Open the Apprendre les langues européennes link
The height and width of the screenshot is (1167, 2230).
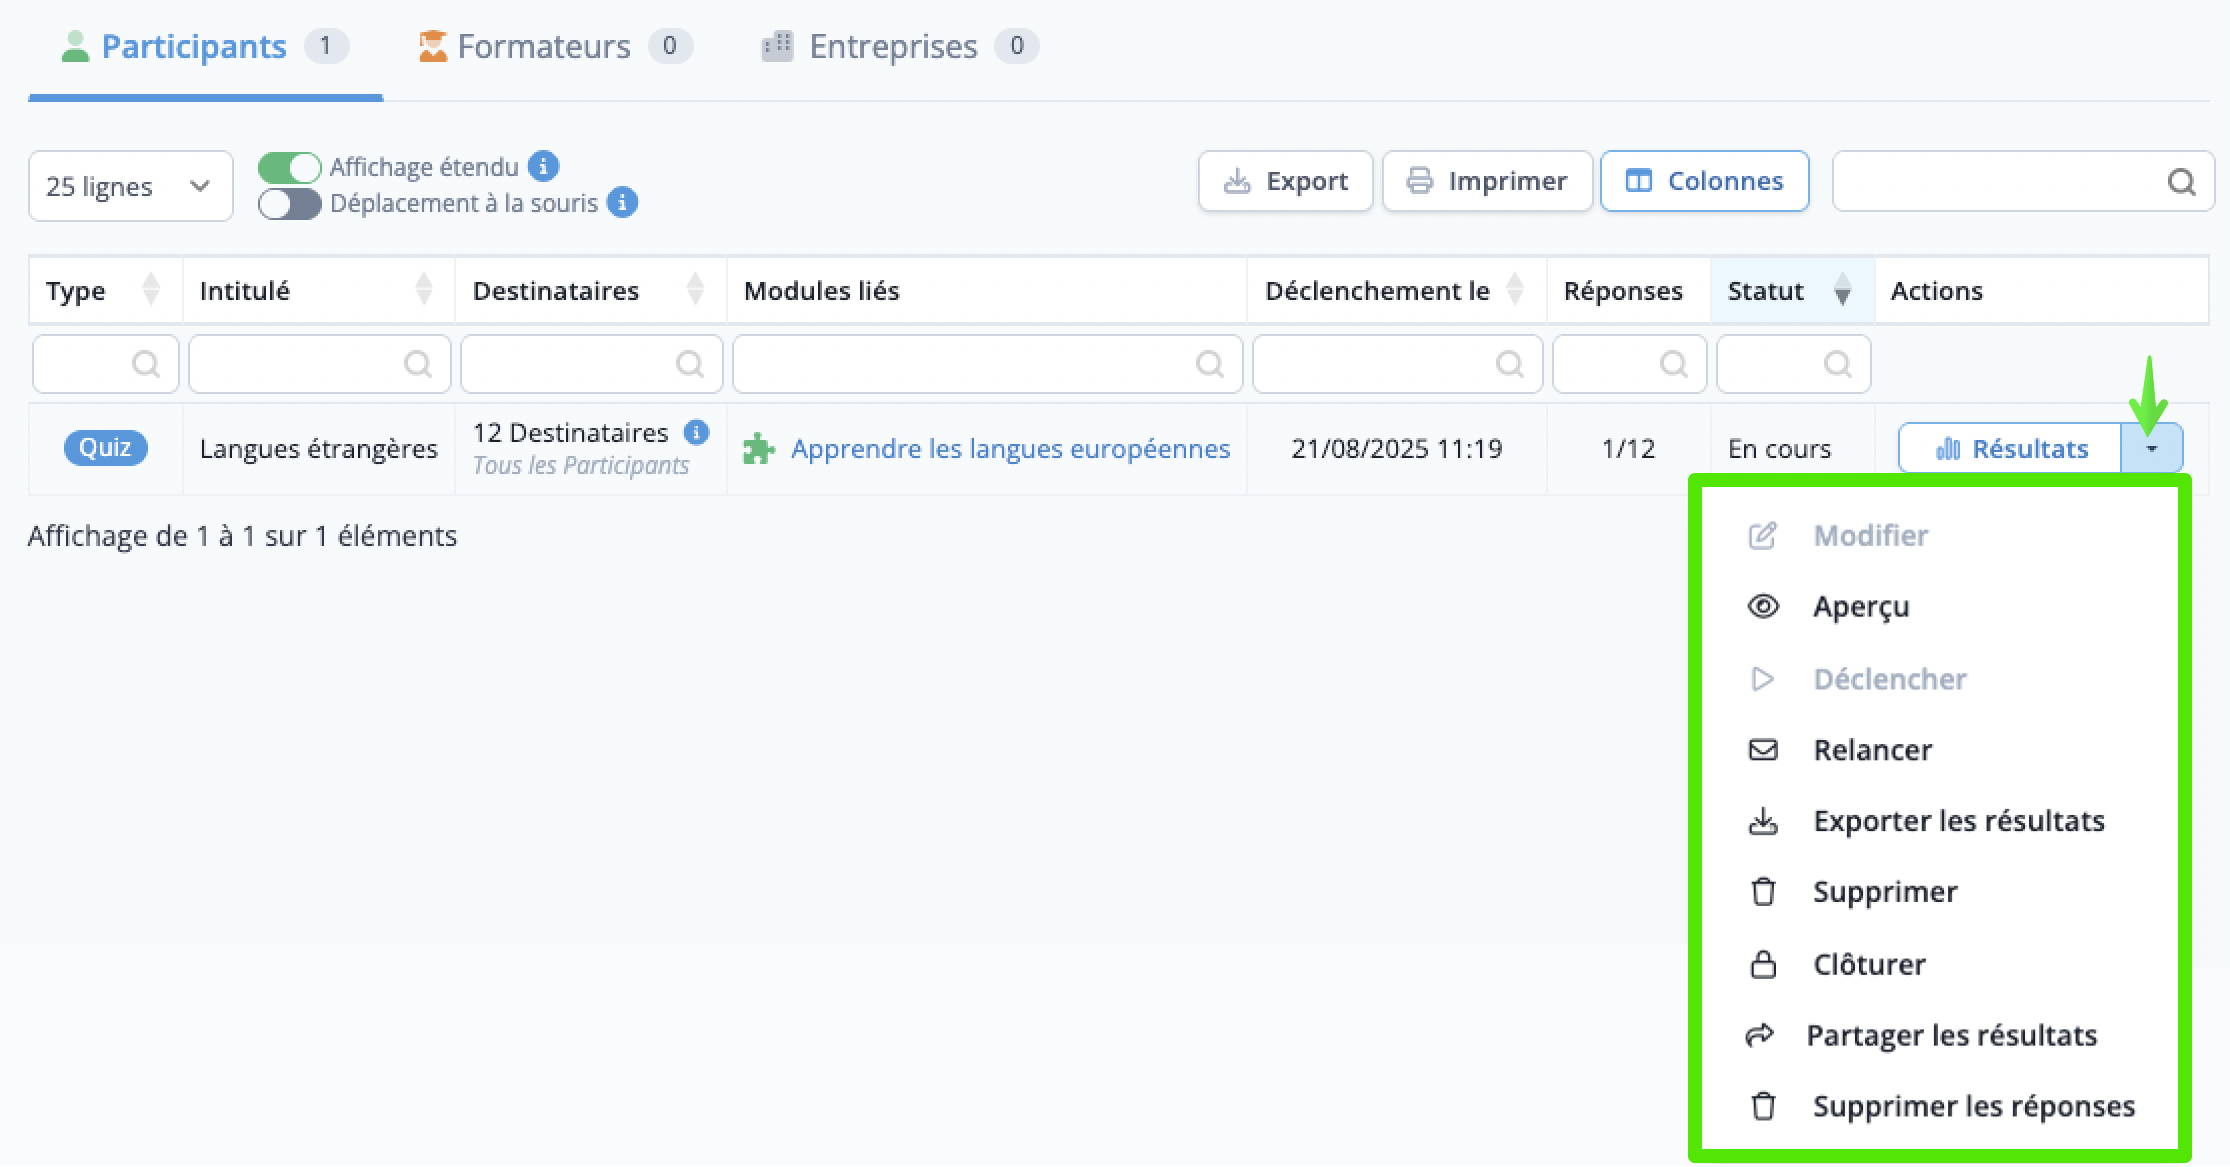point(1010,449)
